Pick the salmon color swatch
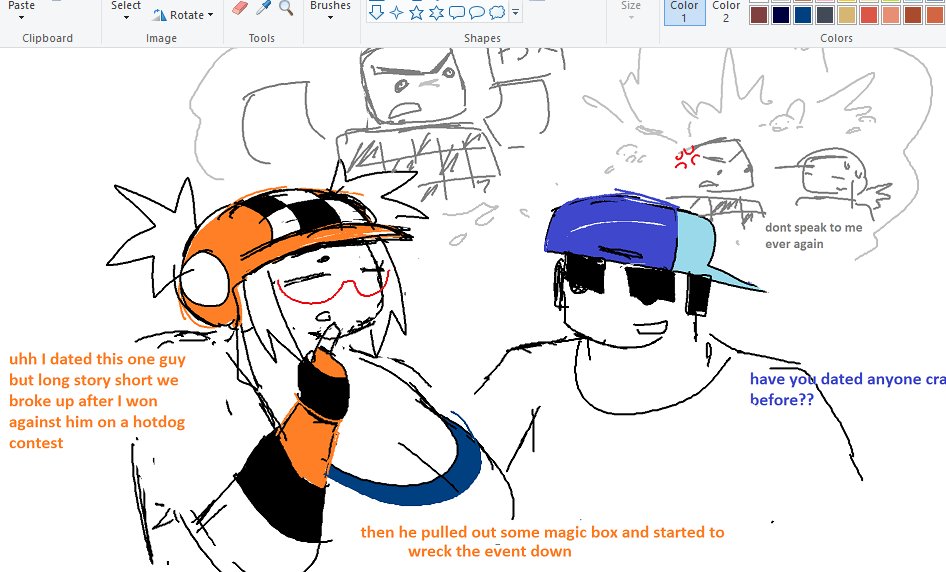Screen dimensions: 946x572 [891, 16]
